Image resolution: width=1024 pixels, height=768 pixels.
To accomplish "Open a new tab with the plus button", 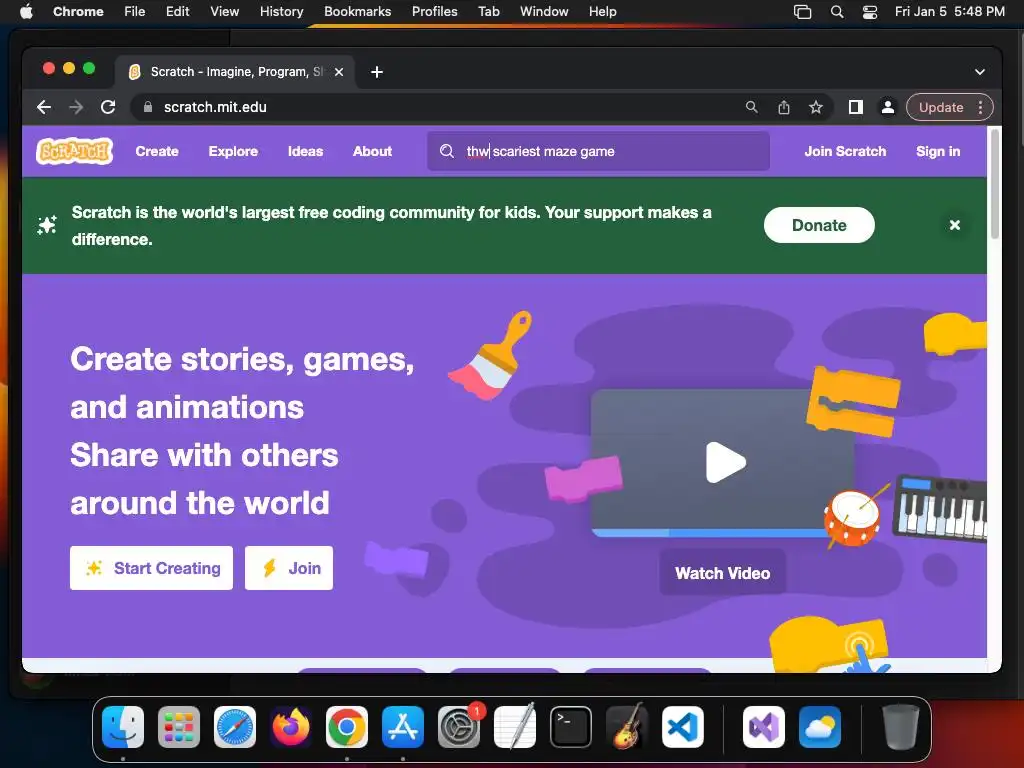I will tap(377, 72).
